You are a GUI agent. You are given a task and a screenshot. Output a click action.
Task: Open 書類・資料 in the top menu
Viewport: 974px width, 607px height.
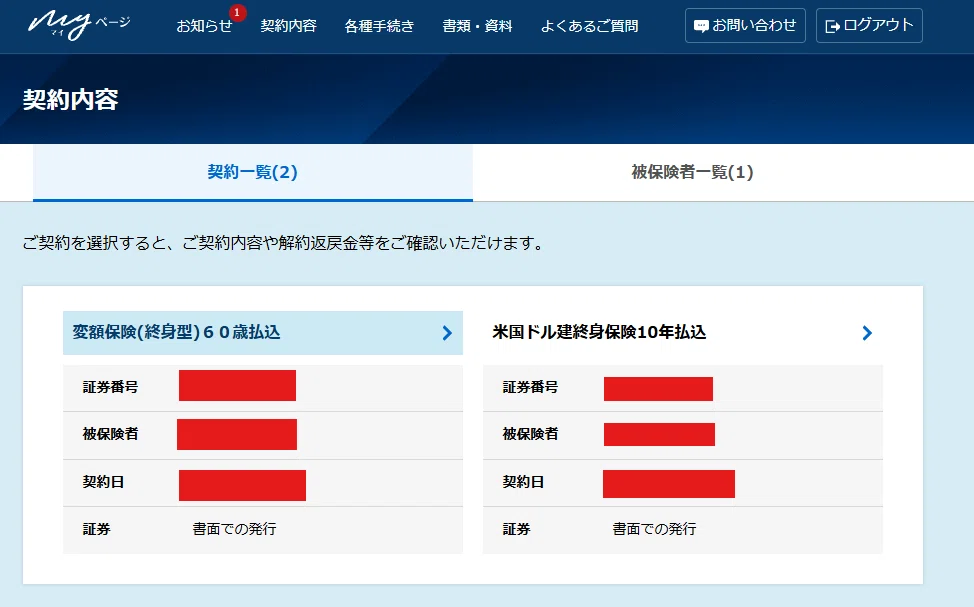tap(477, 26)
